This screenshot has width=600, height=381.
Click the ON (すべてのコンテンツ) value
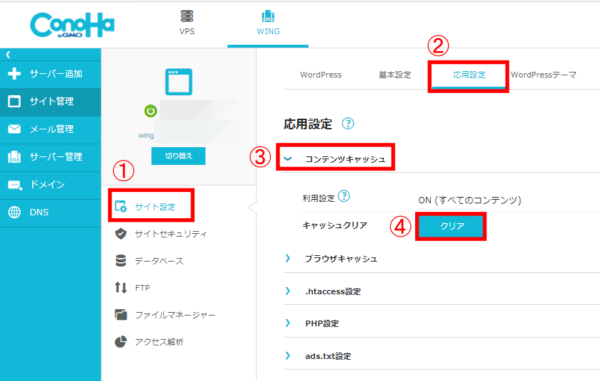pyautogui.click(x=470, y=200)
